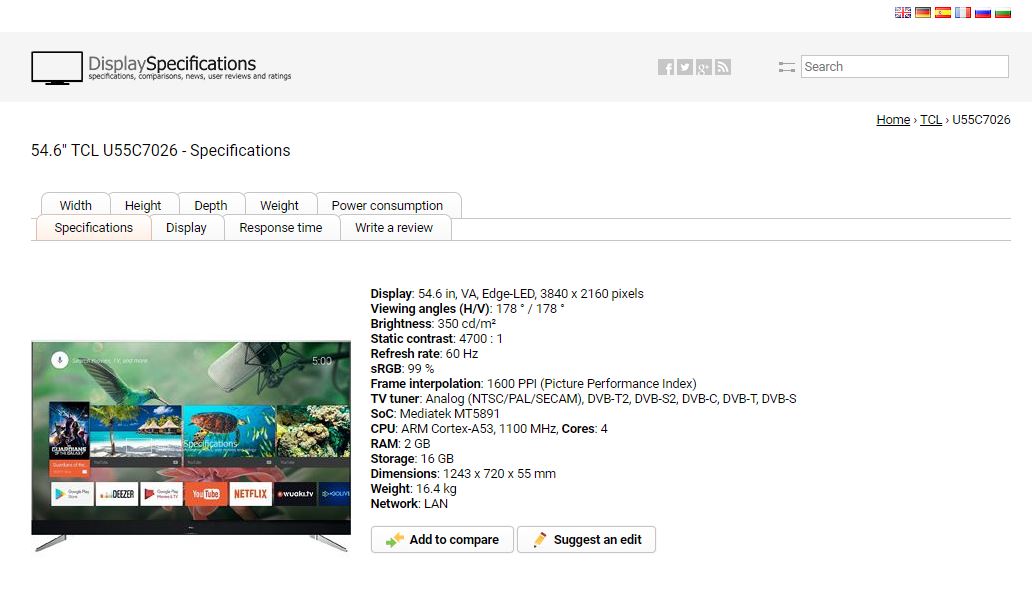
Task: Open the Twitter social icon
Action: tap(685, 67)
